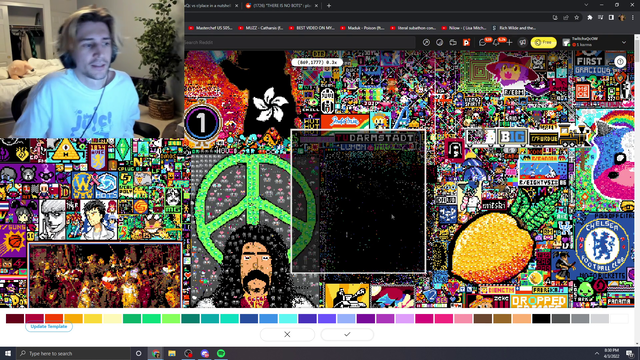Image resolution: width=640 pixels, height=360 pixels.
Task: Switch to the 'THERE IS NO BOTS' tab
Action: point(281,6)
